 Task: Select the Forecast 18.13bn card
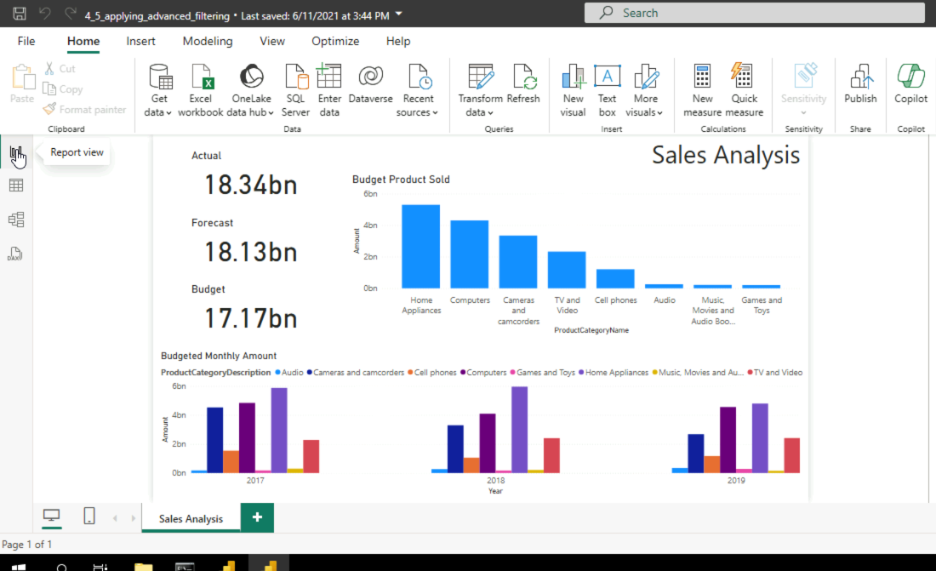[x=251, y=252]
